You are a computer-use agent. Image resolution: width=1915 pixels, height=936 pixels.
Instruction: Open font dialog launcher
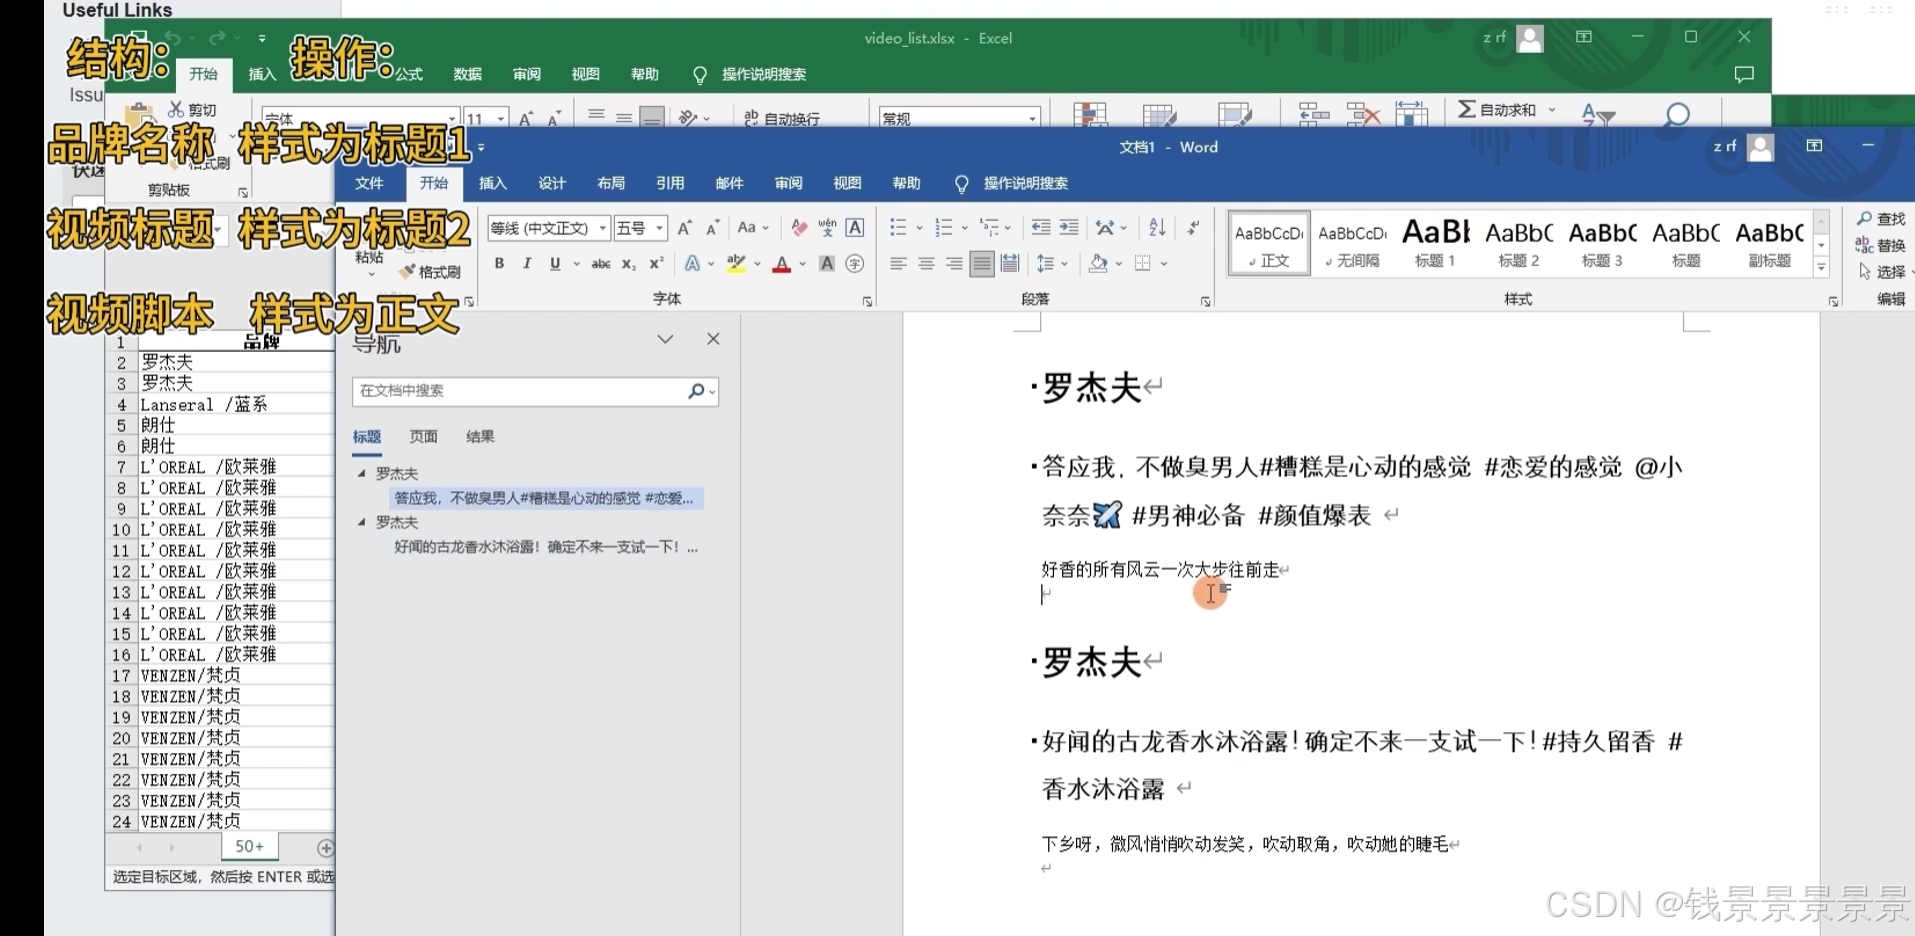tap(867, 301)
